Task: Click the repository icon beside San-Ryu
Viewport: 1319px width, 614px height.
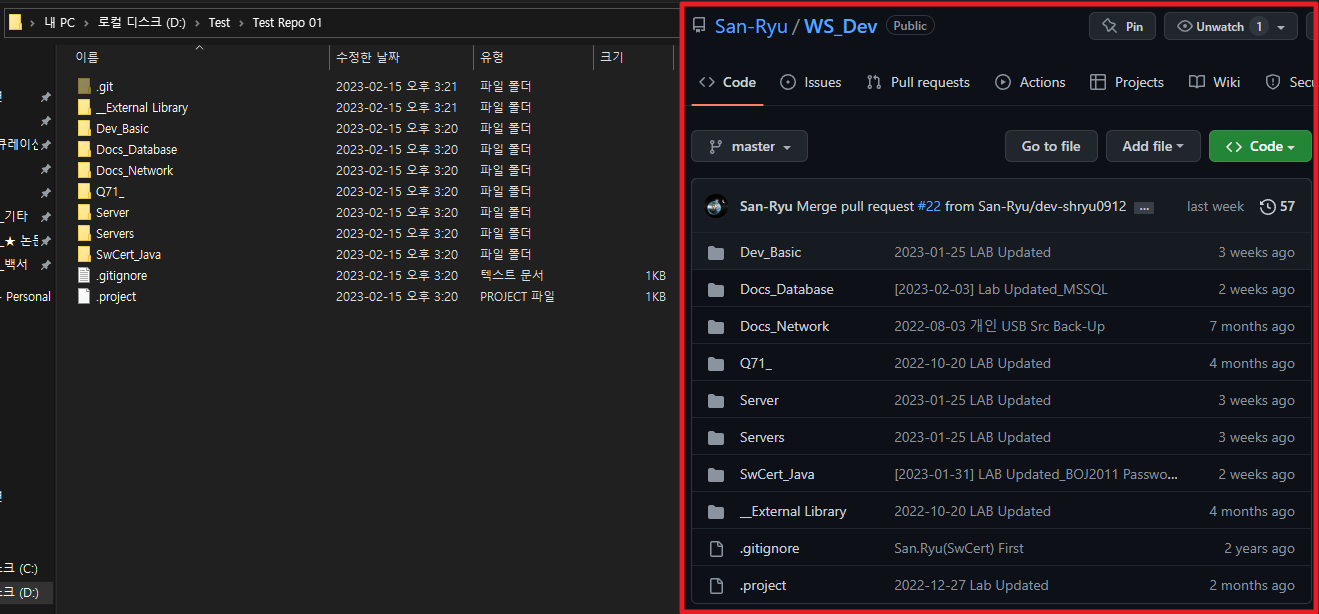Action: (699, 26)
